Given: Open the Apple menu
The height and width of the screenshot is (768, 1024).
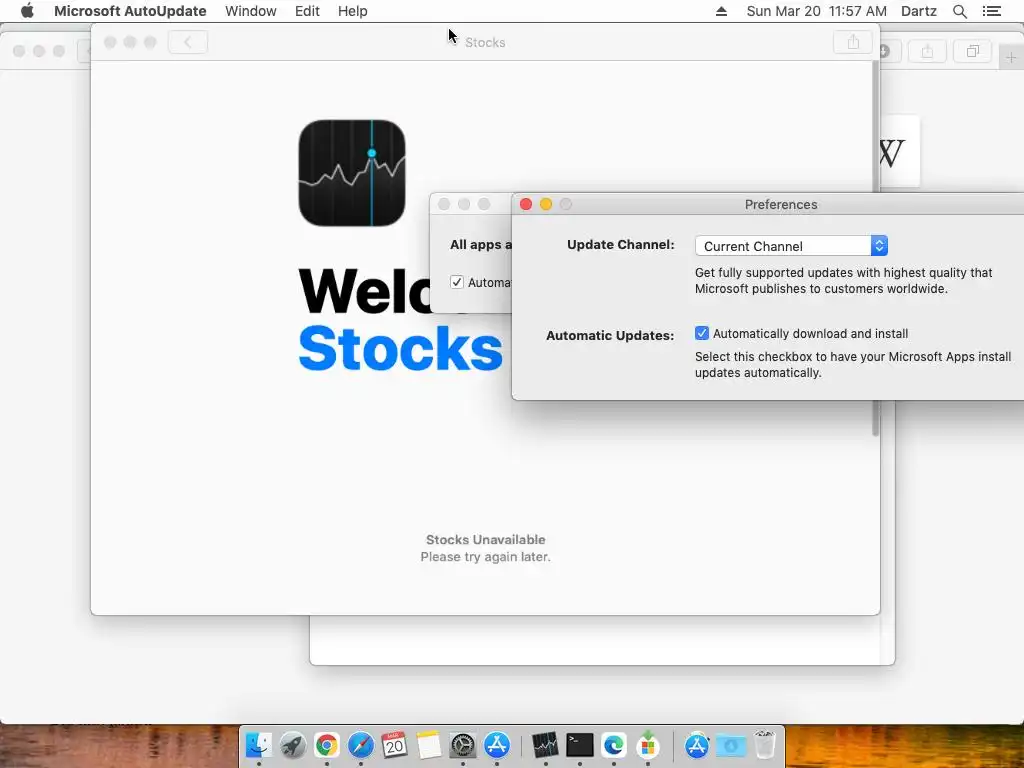Looking at the screenshot, I should pos(27,11).
